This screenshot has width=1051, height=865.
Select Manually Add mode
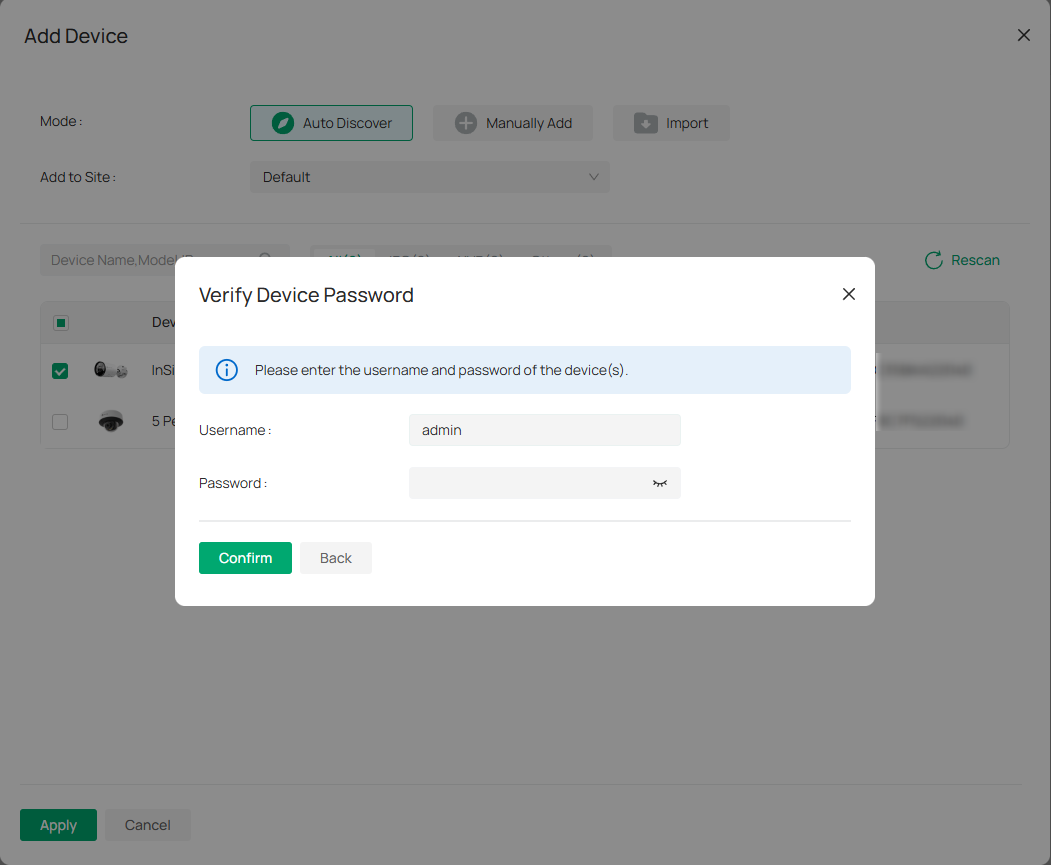pyautogui.click(x=513, y=123)
